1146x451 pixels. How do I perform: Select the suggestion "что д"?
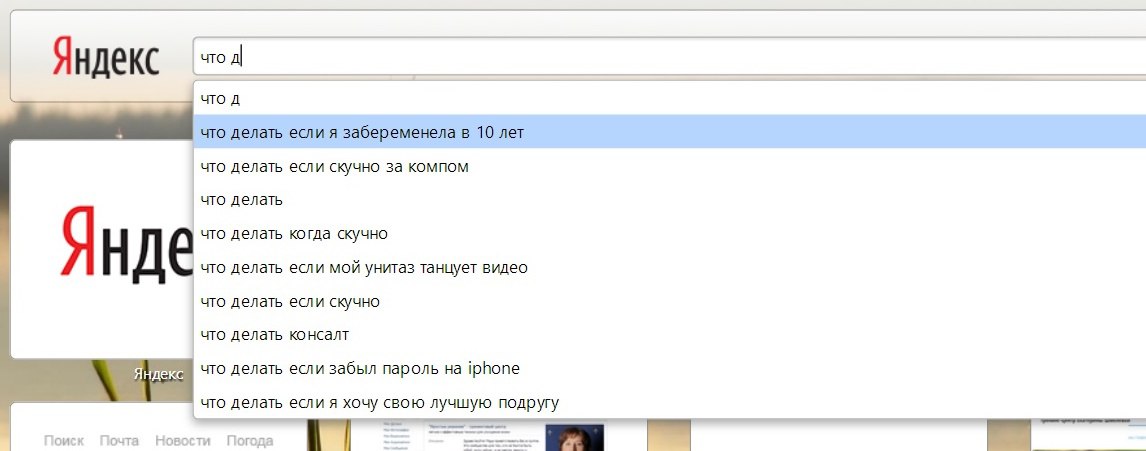[669, 99]
